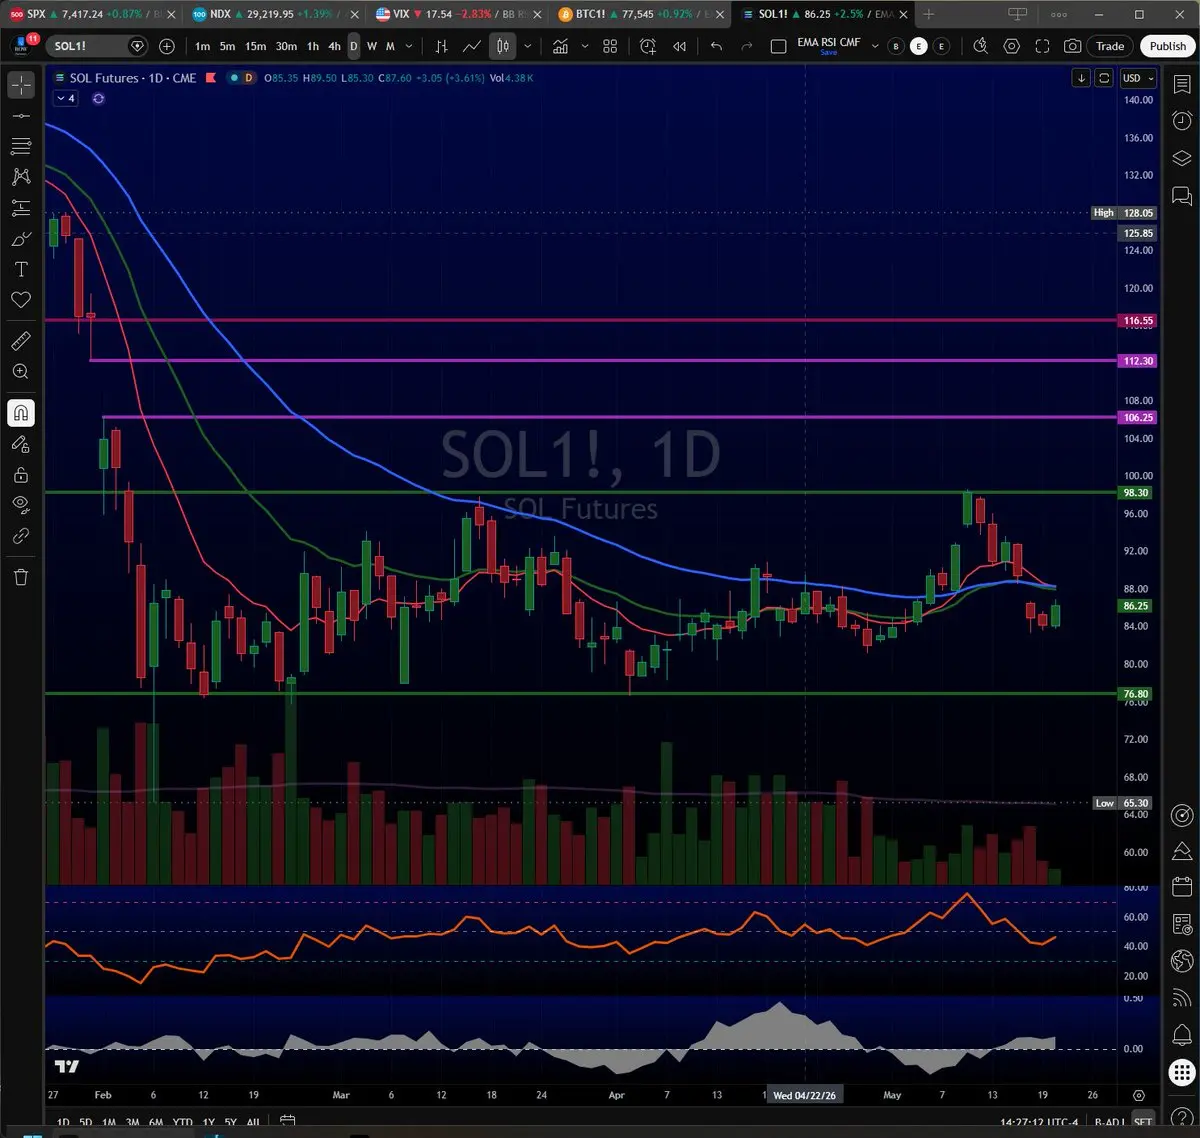Switch to the SPX tab
Image resolution: width=1200 pixels, height=1138 pixels.
pos(91,14)
